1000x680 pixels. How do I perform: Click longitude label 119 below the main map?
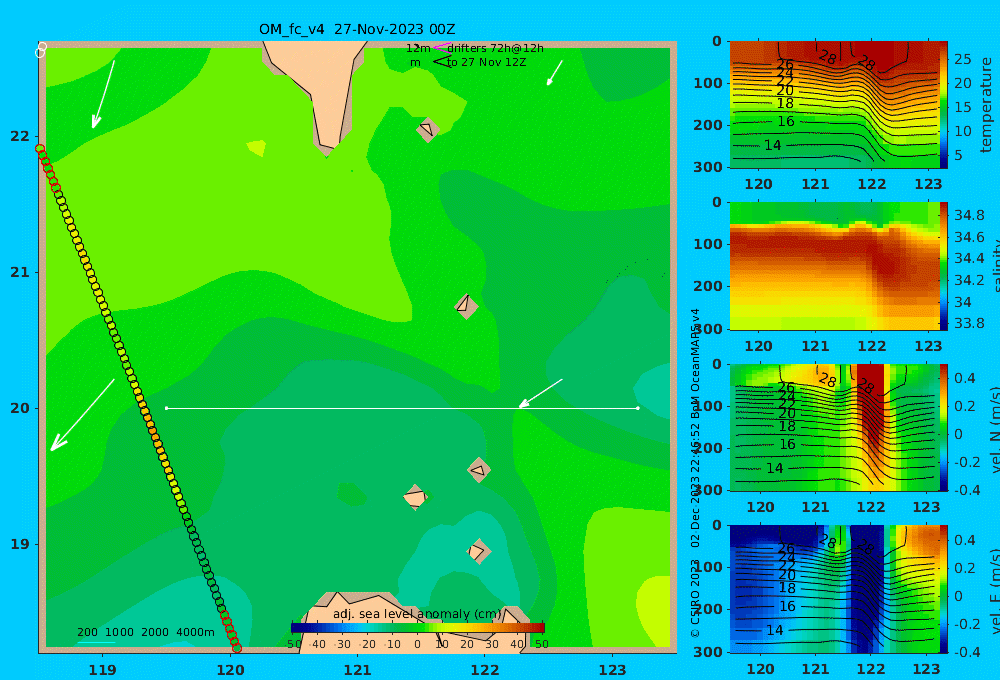[103, 670]
